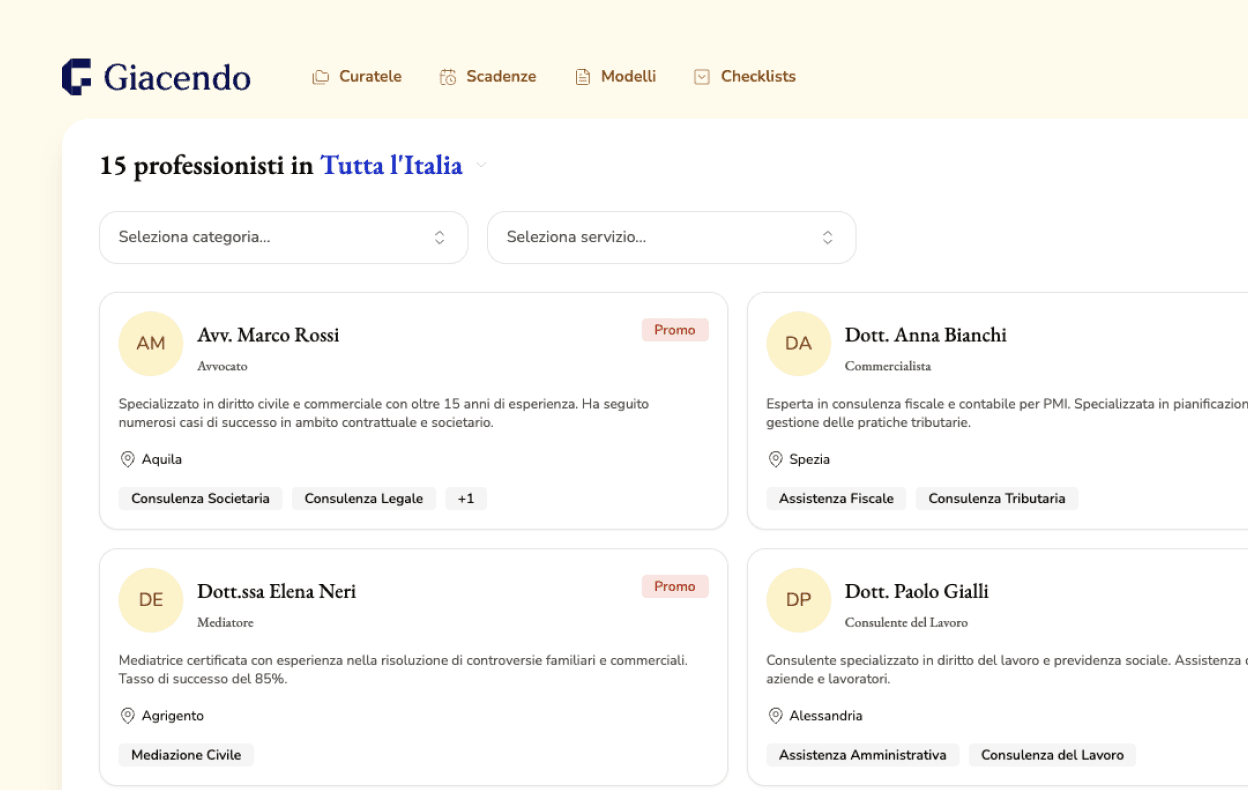Image resolution: width=1248 pixels, height=790 pixels.
Task: Open Avv. Marco Rossi profile name
Action: [268, 335]
